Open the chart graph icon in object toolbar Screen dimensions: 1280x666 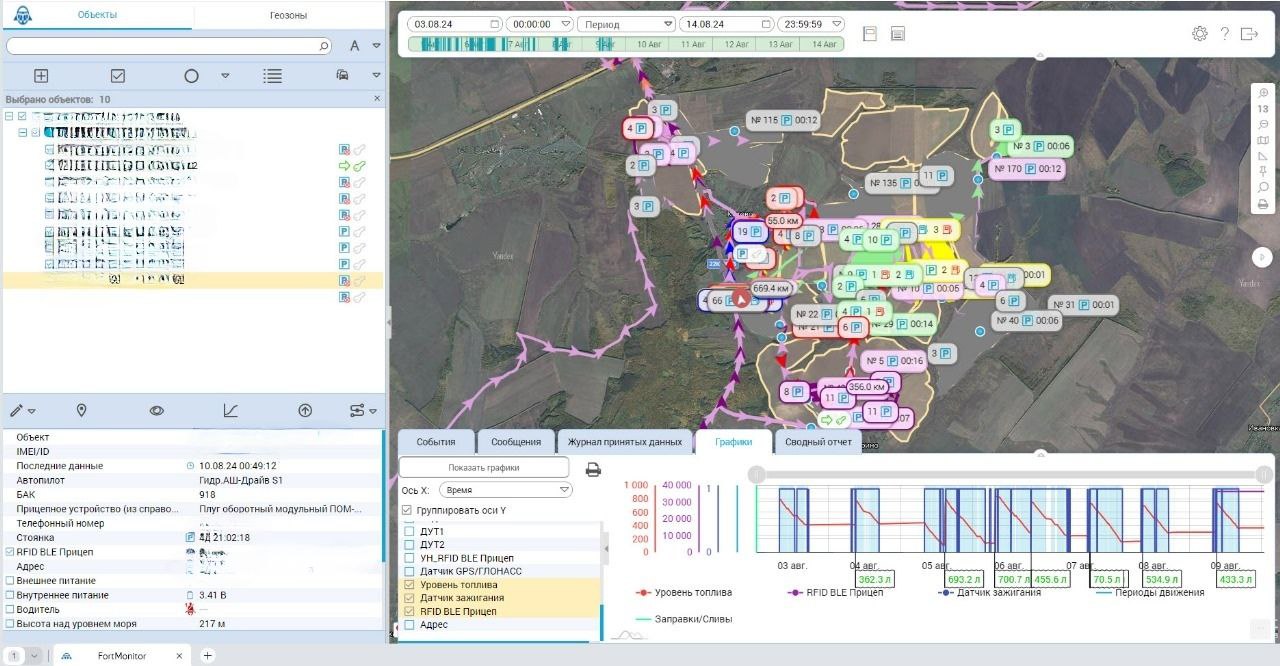pyautogui.click(x=230, y=410)
